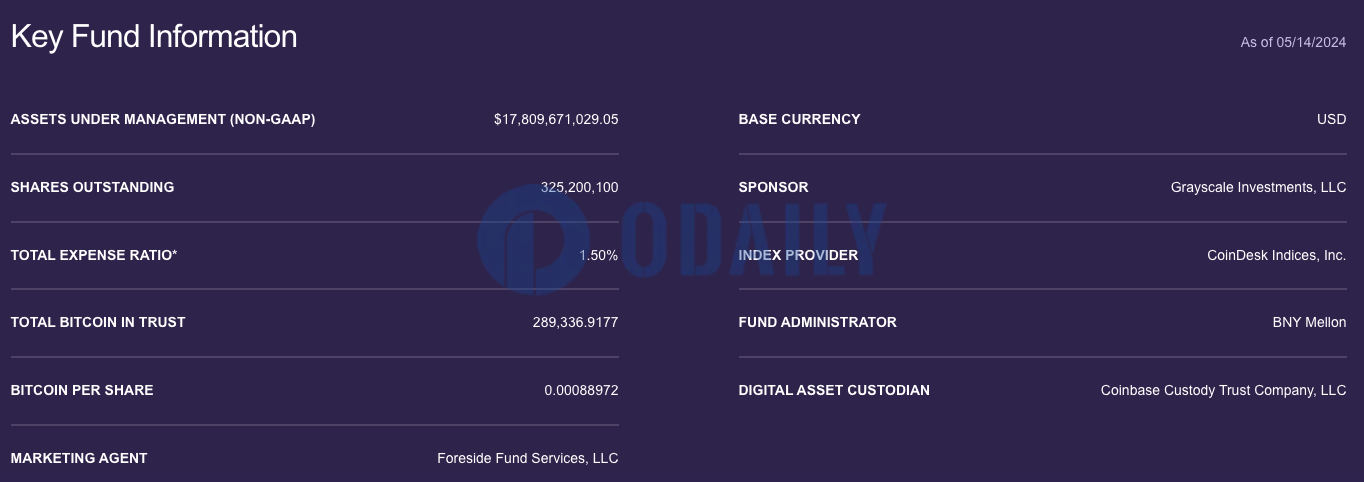Select the 0.00088972 per share value

(x=582, y=390)
